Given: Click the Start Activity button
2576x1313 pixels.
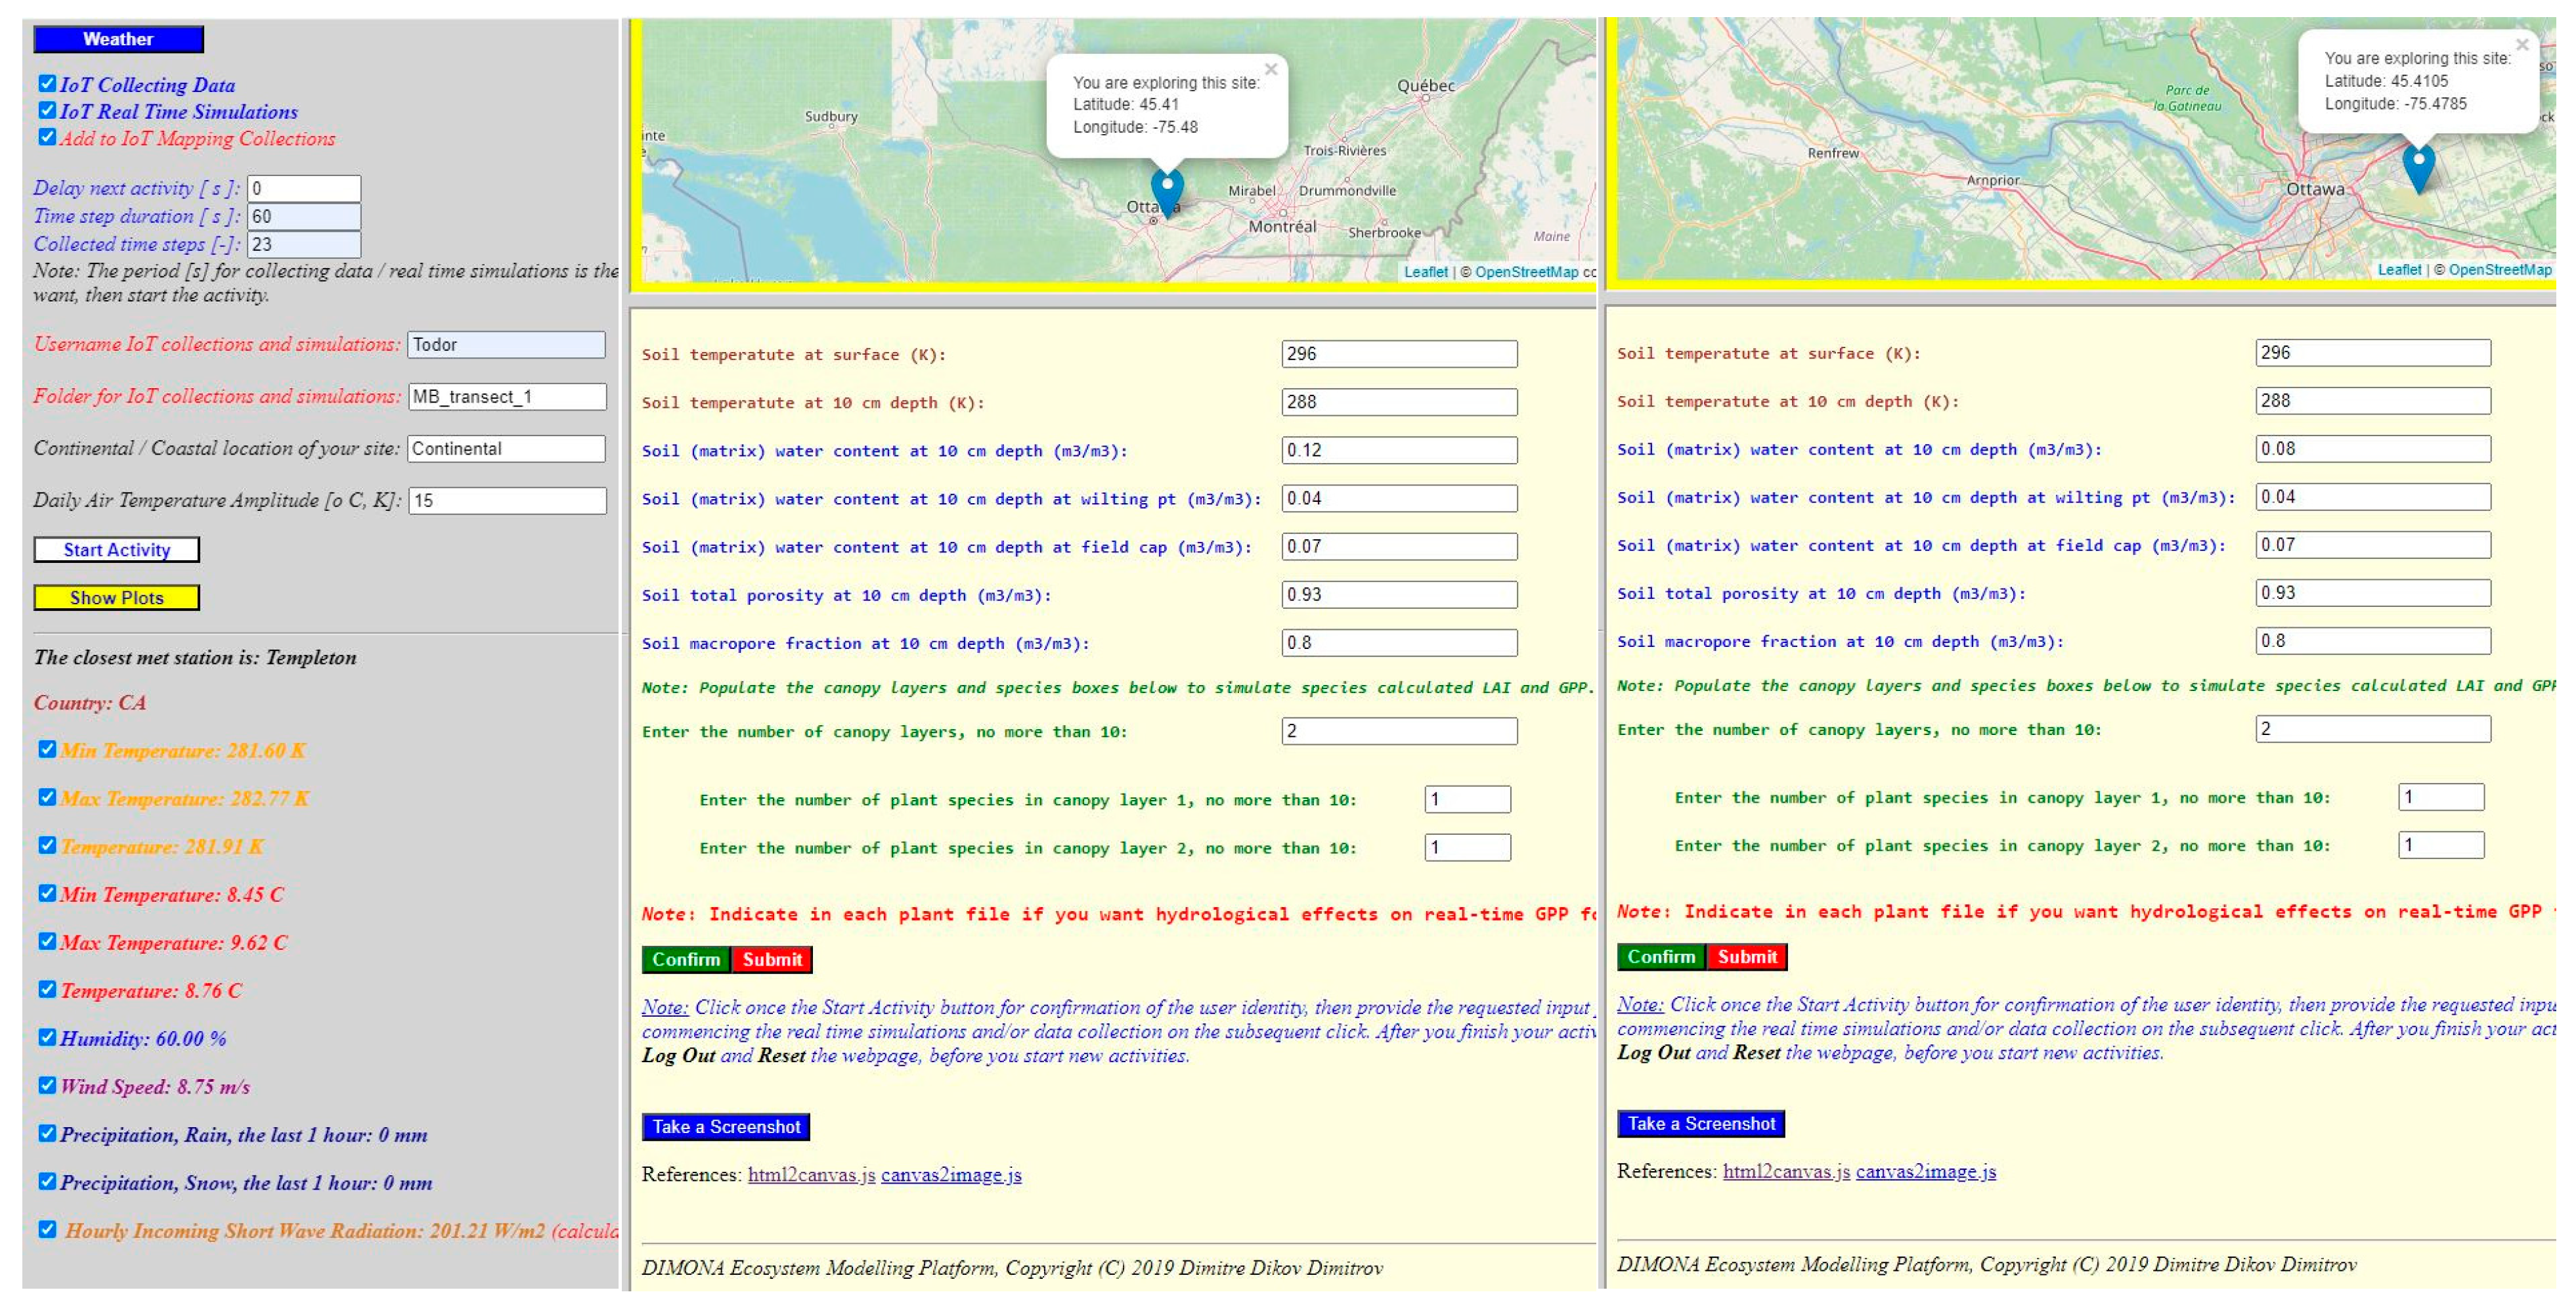Looking at the screenshot, I should pos(117,550).
